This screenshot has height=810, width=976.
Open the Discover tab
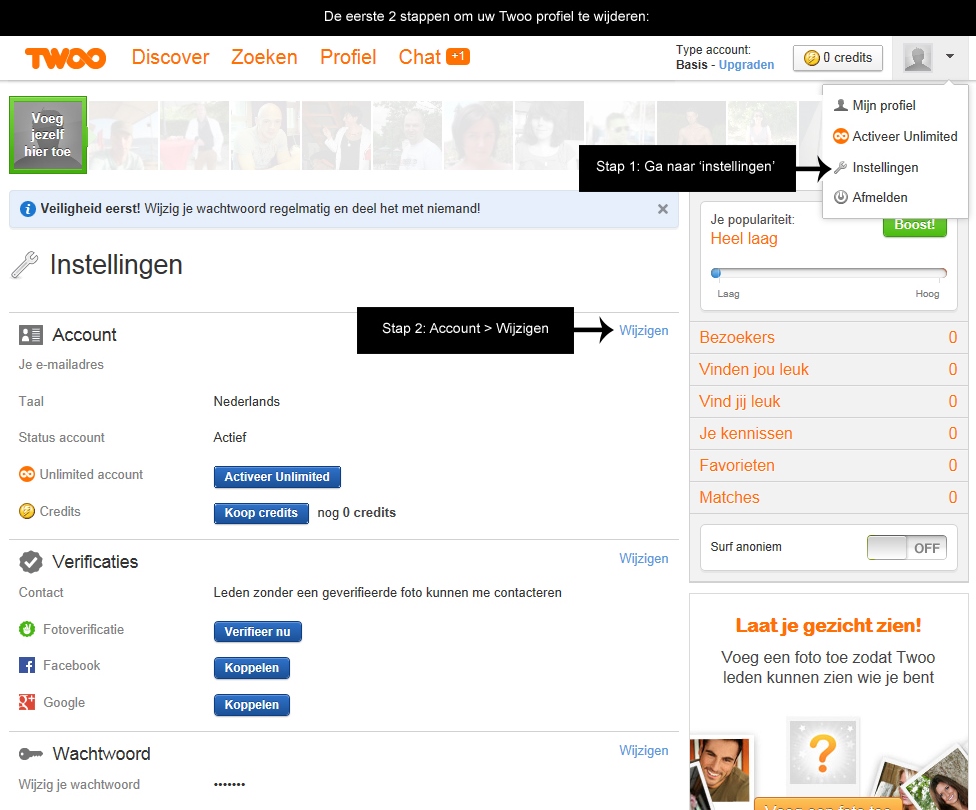pos(171,57)
